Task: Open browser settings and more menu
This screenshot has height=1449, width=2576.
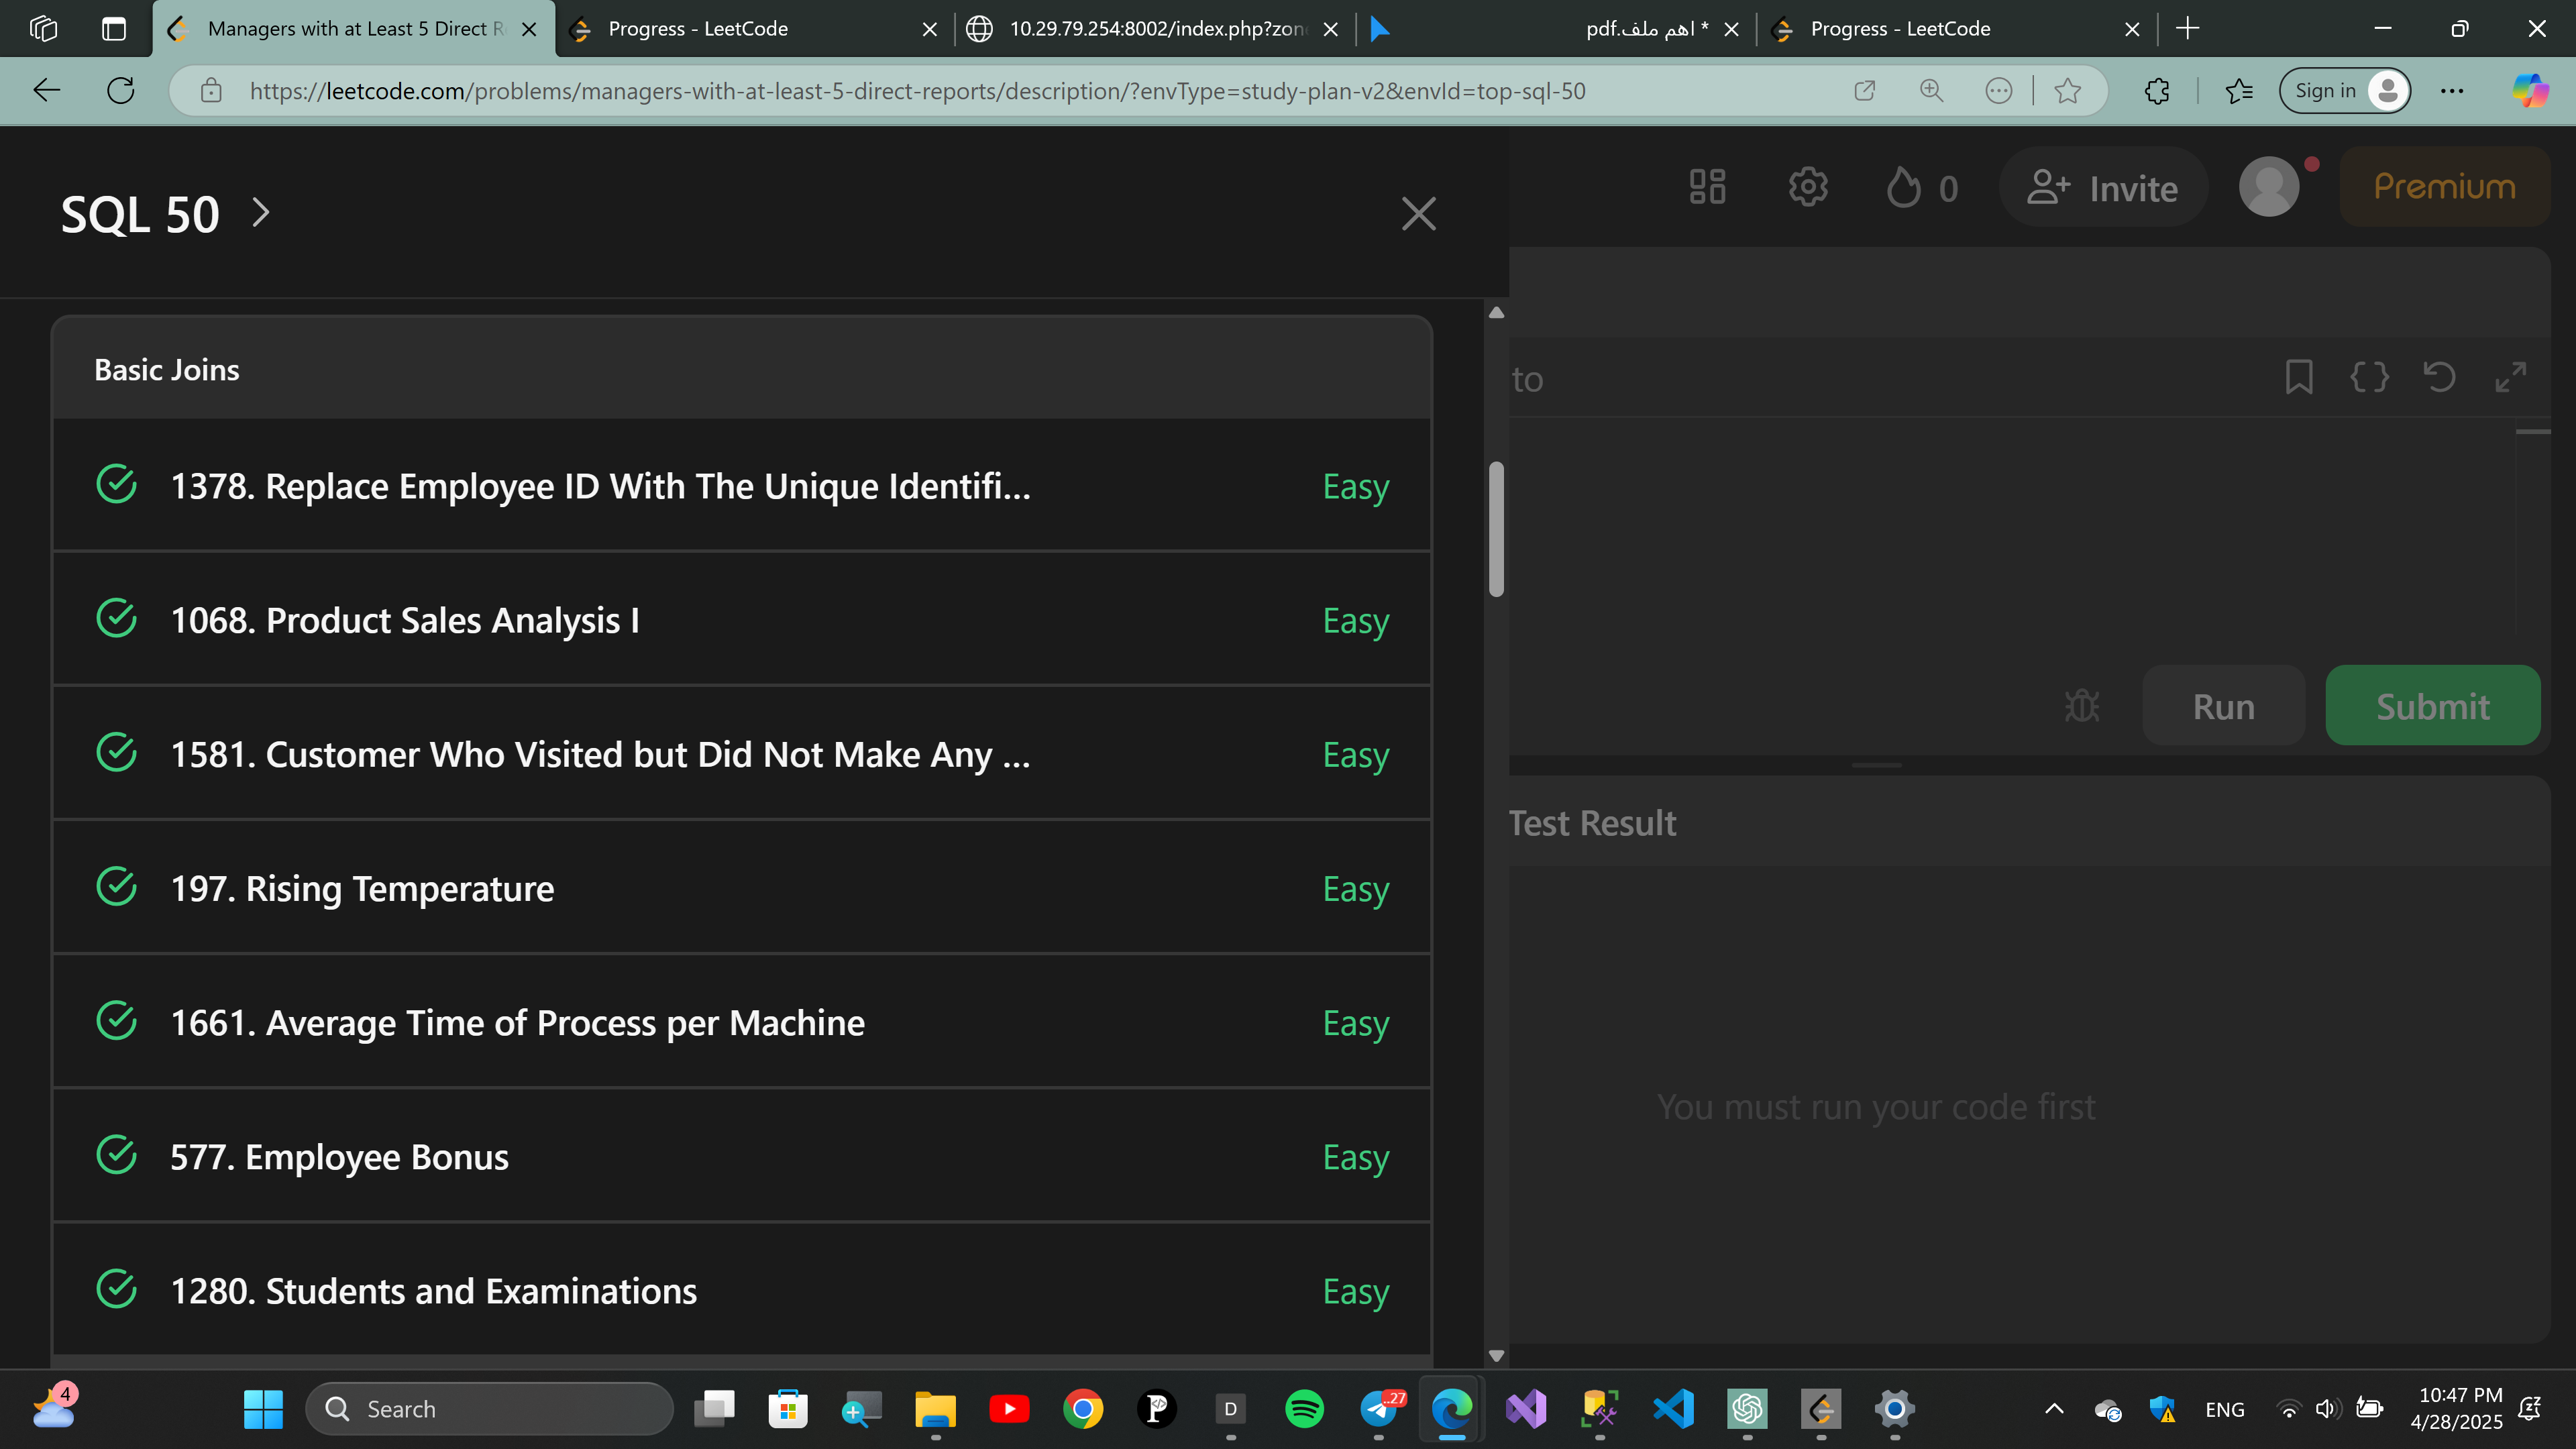Action: pyautogui.click(x=2452, y=90)
